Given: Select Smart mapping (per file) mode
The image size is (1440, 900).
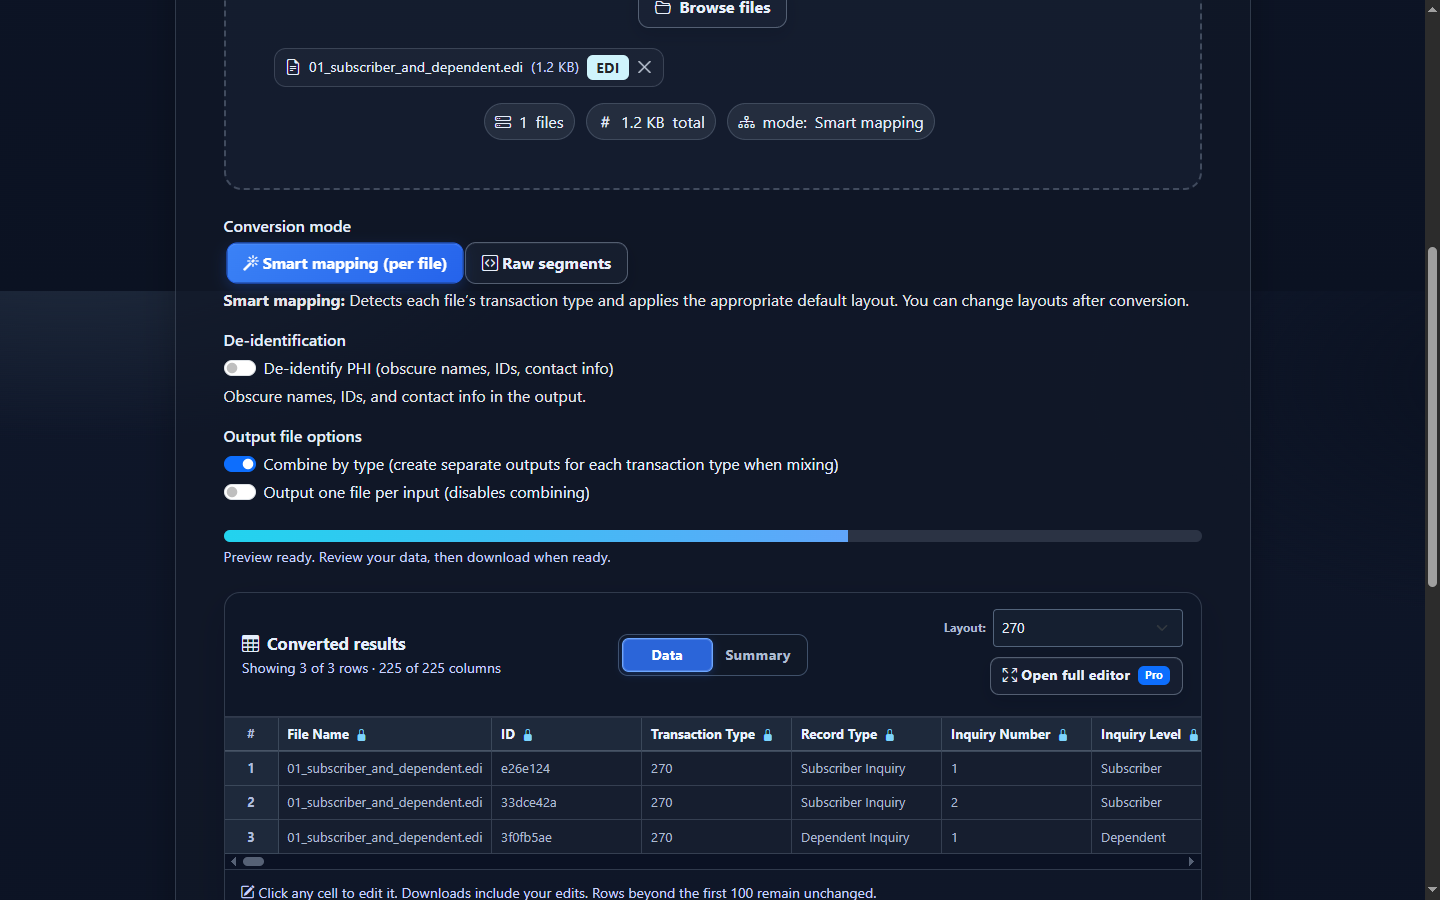Looking at the screenshot, I should pyautogui.click(x=345, y=263).
